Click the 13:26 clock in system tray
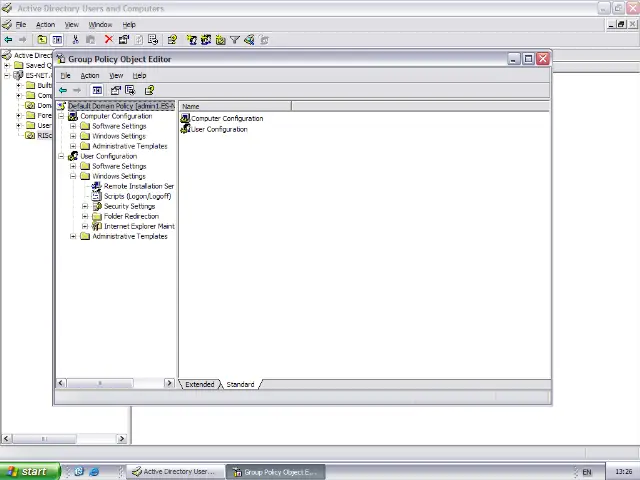640x480 pixels. click(x=623, y=472)
